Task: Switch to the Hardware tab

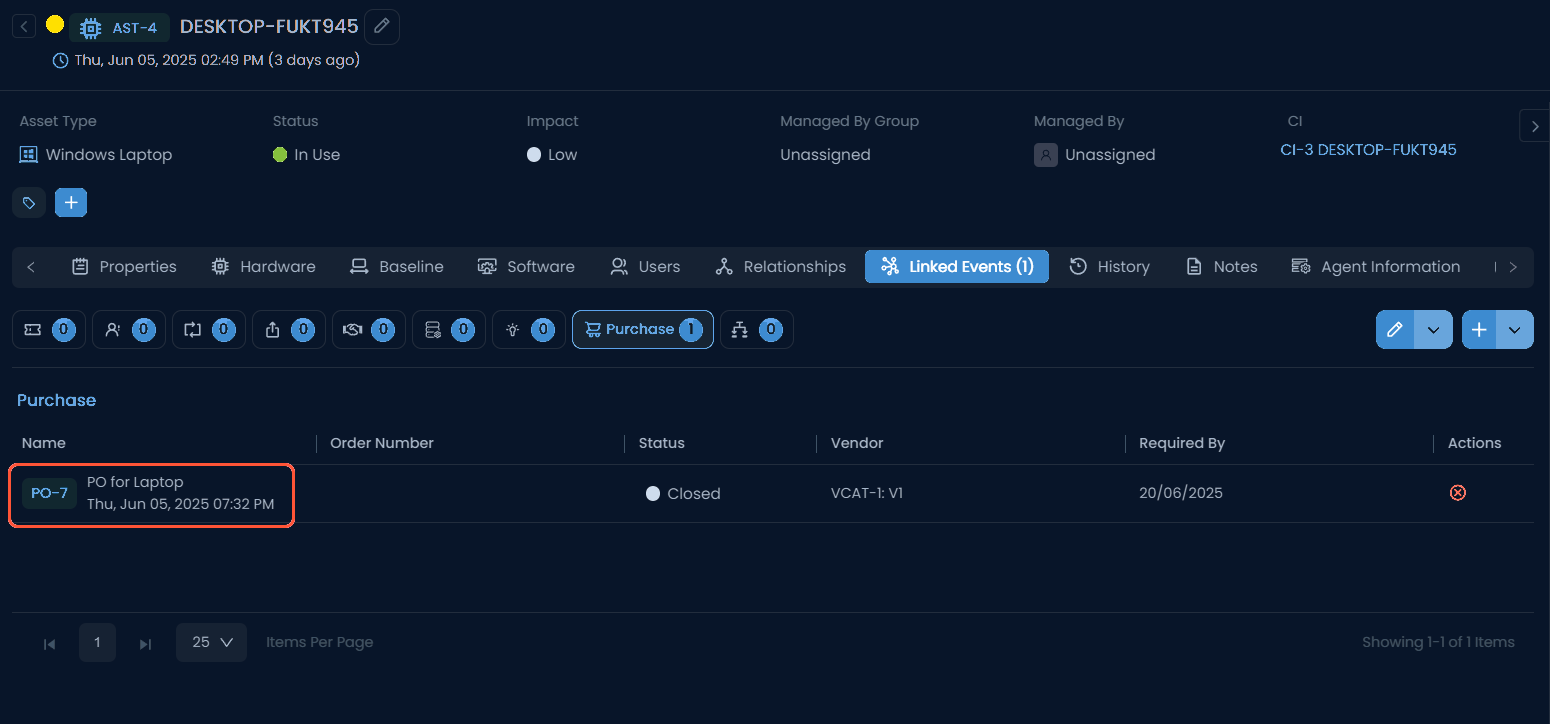Action: (264, 267)
